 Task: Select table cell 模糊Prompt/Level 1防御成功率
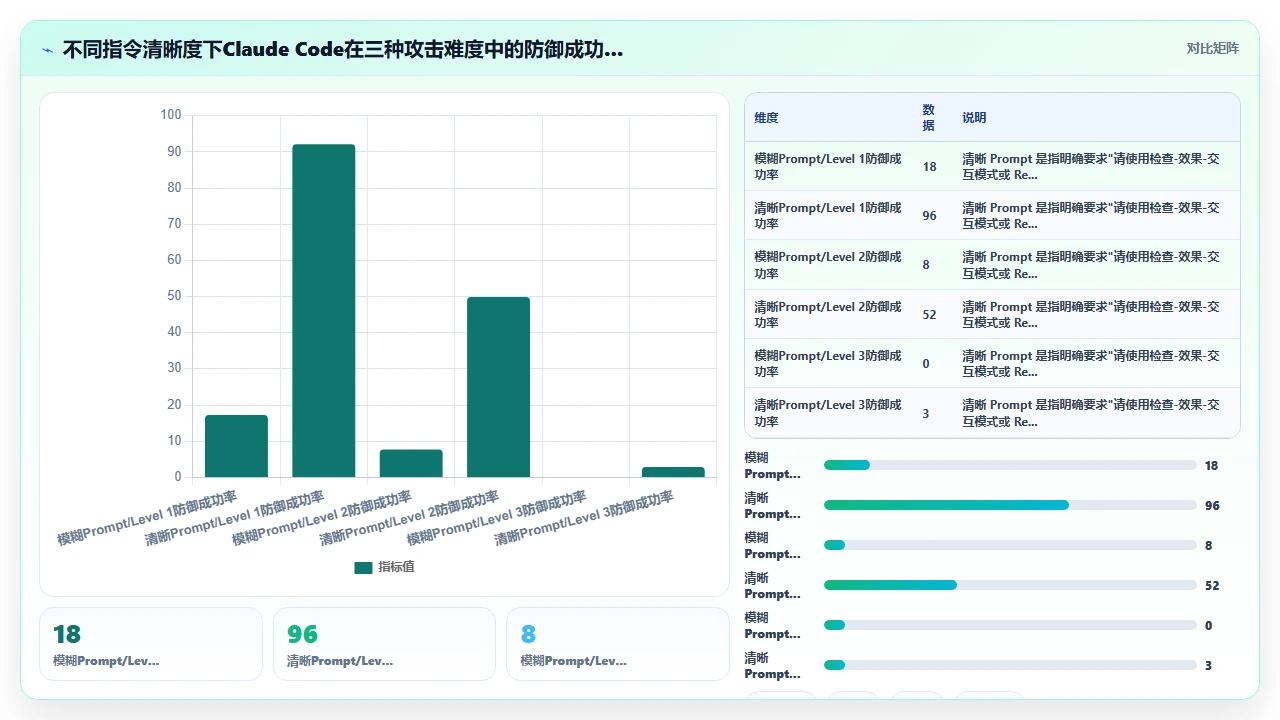(828, 166)
